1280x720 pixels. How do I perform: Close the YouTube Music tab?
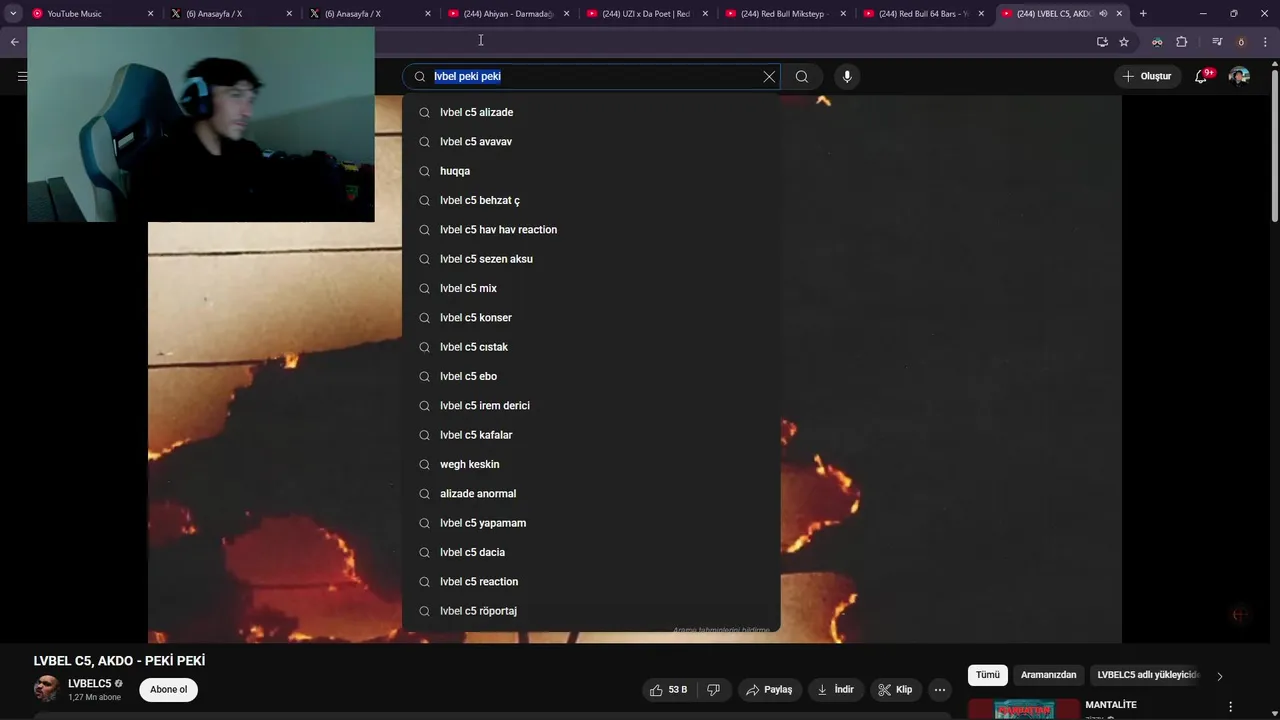(x=151, y=14)
